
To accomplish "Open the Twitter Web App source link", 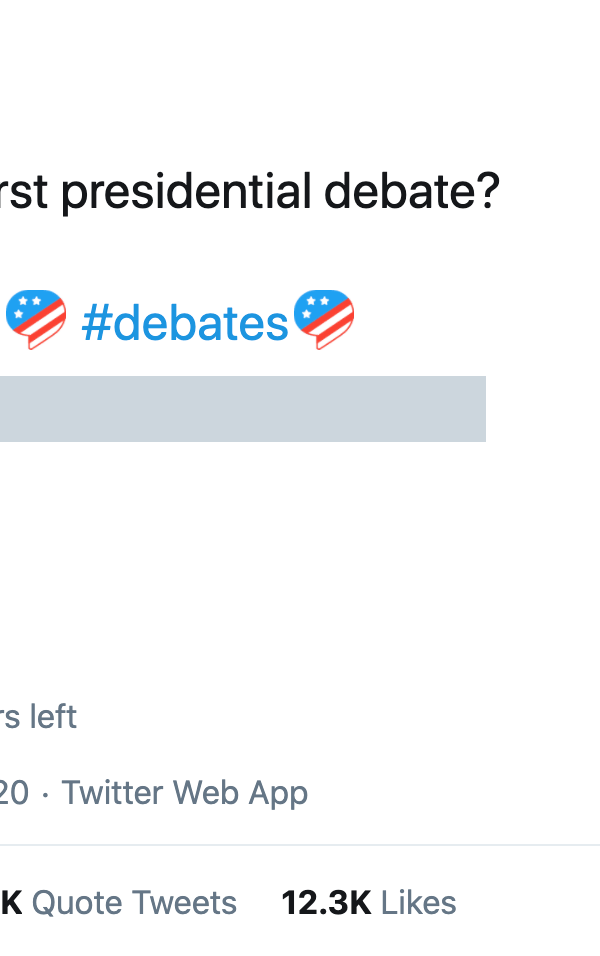I will (x=185, y=793).
